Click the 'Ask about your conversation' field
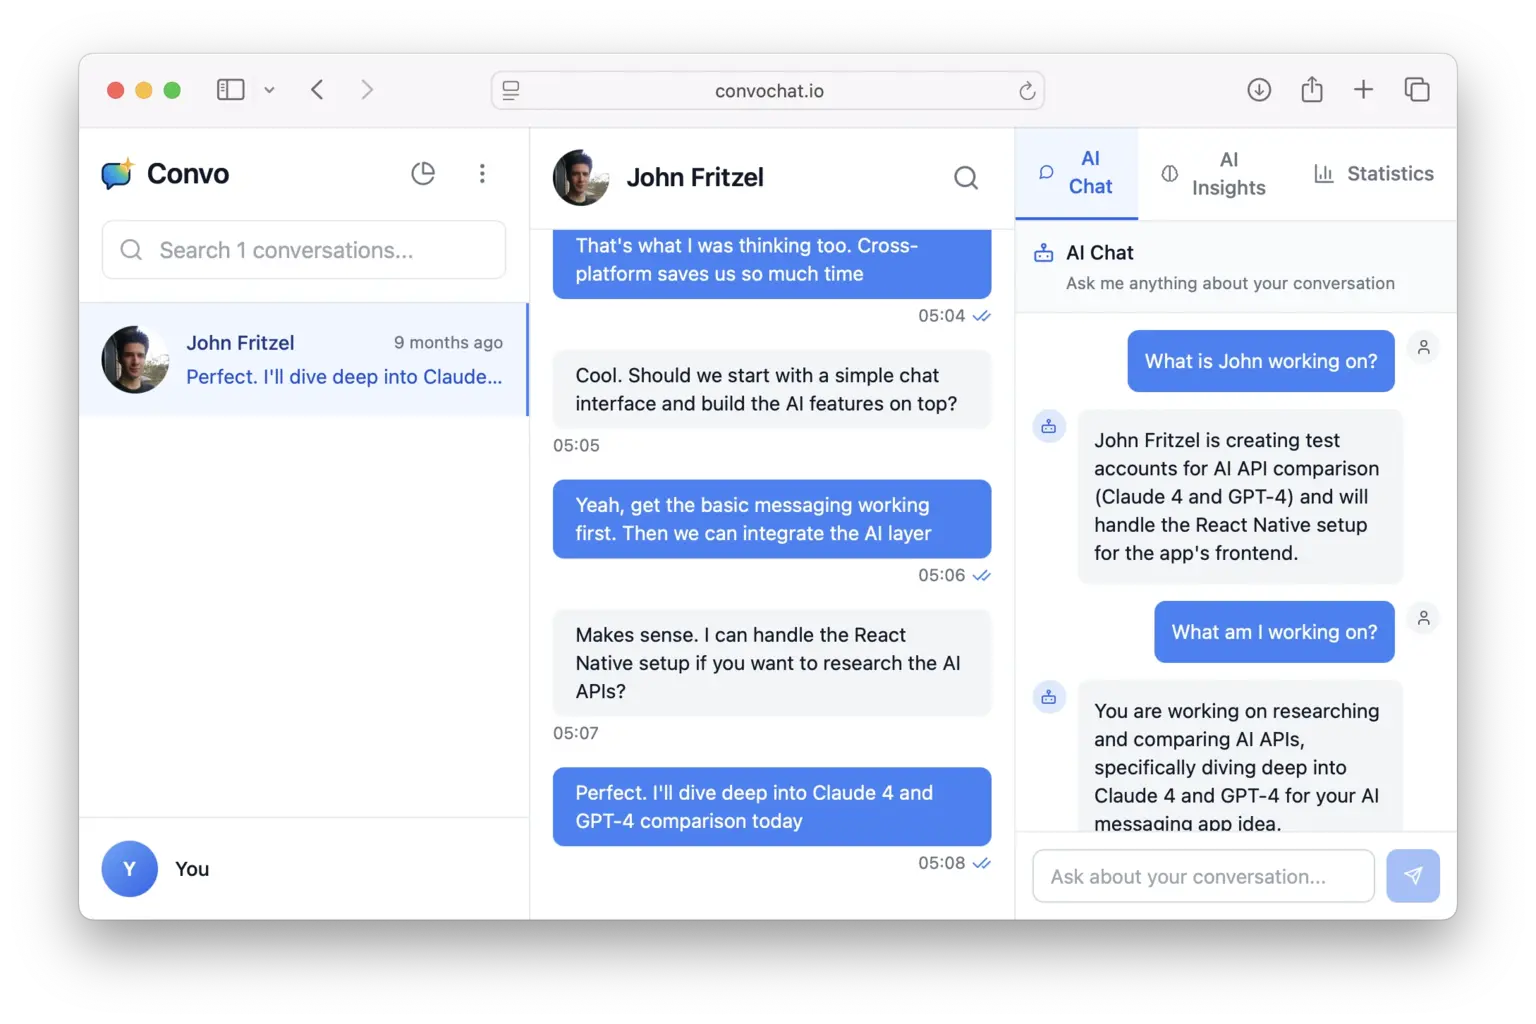 click(x=1202, y=875)
